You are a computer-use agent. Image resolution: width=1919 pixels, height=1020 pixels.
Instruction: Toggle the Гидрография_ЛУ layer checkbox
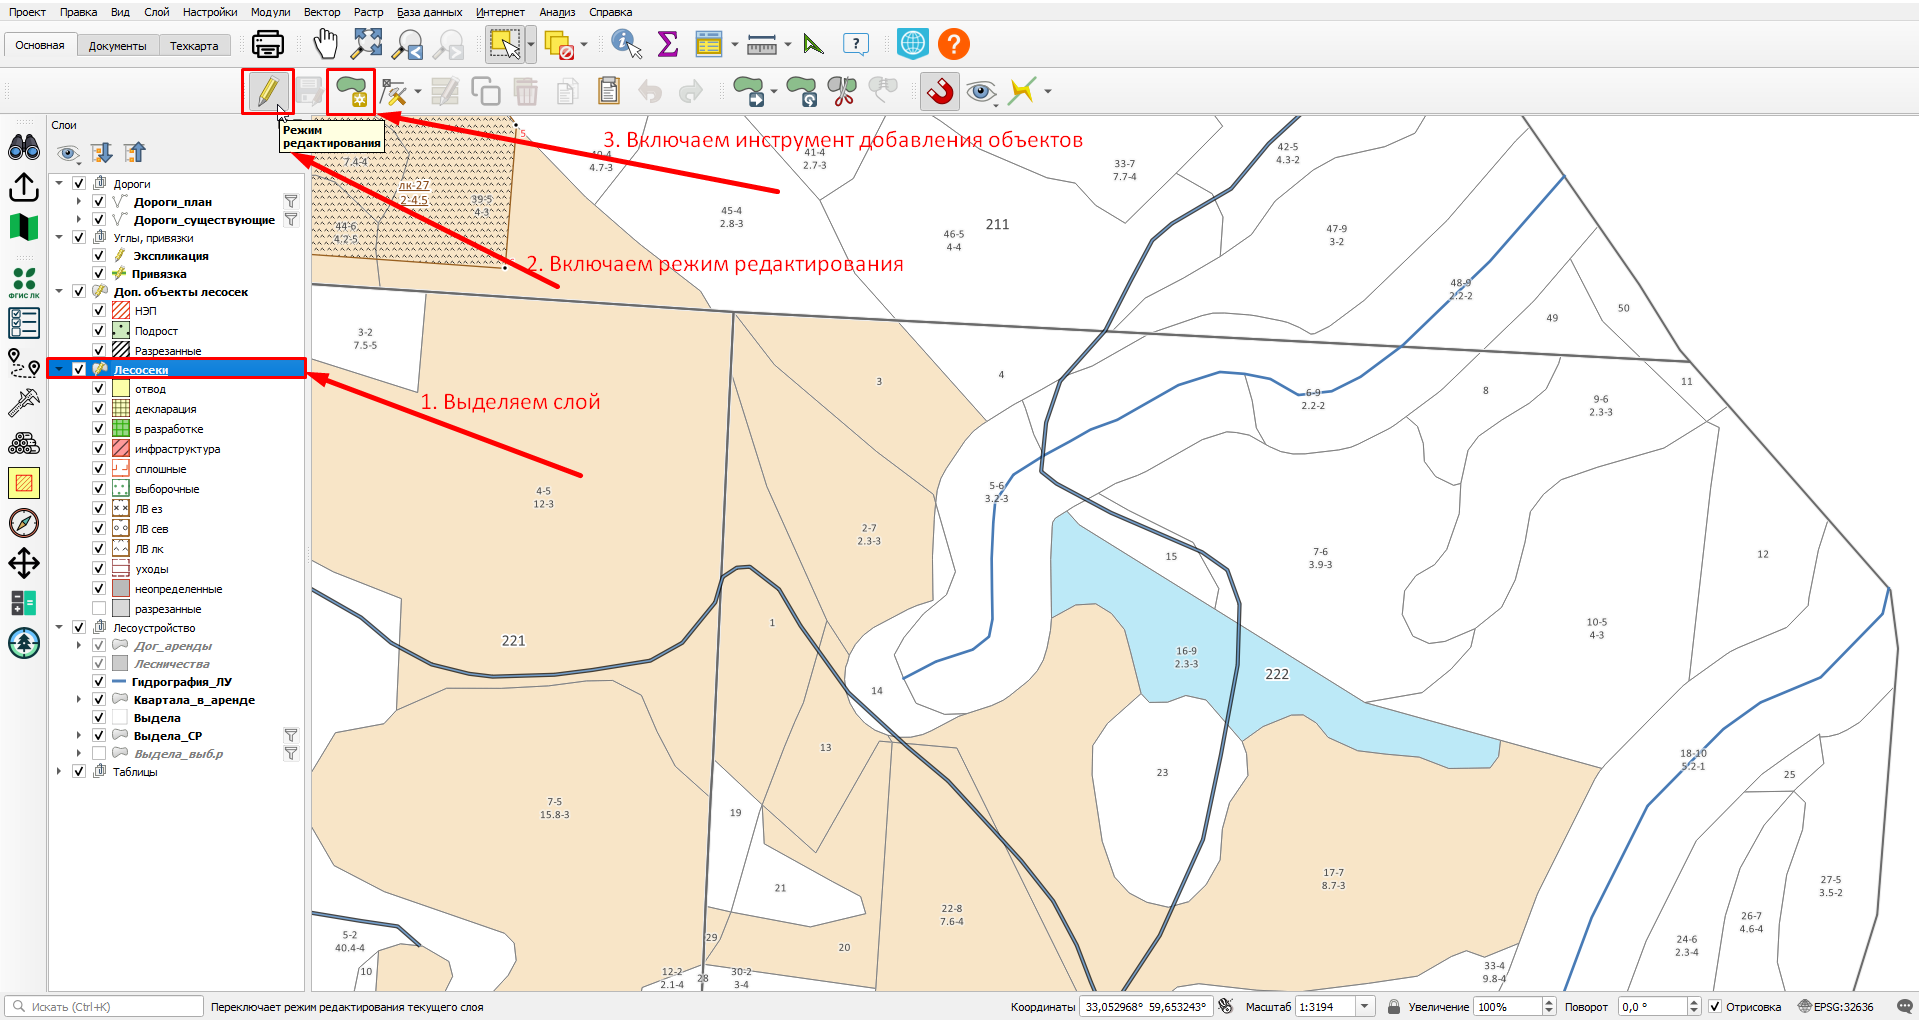click(99, 681)
